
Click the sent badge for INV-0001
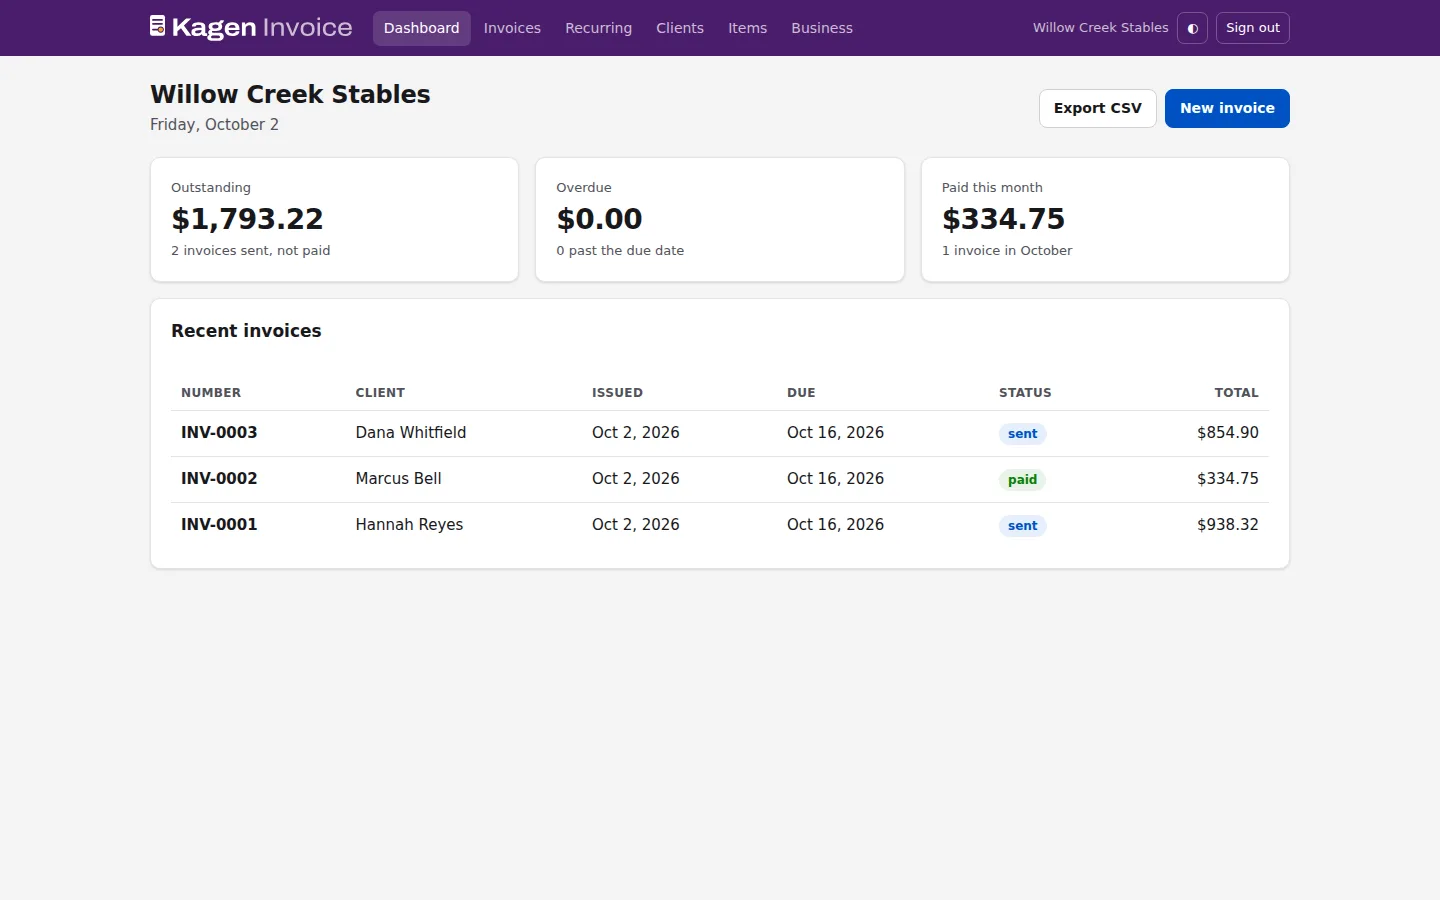pos(1022,526)
